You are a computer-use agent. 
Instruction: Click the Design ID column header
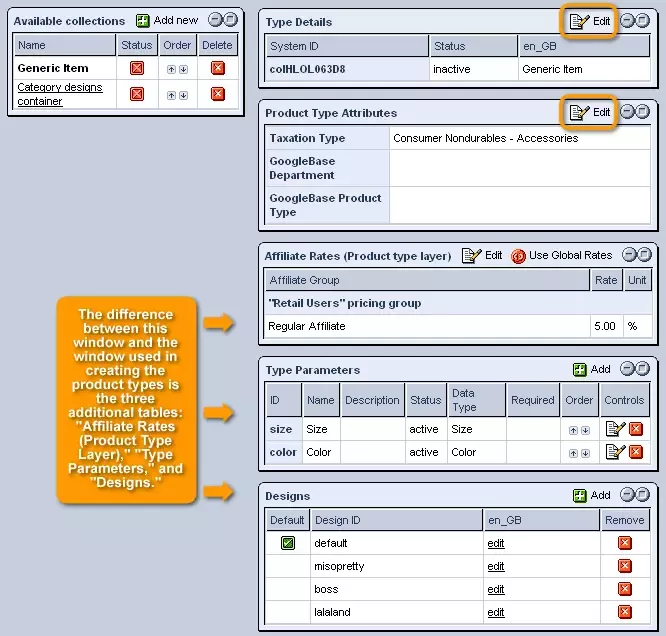396,520
